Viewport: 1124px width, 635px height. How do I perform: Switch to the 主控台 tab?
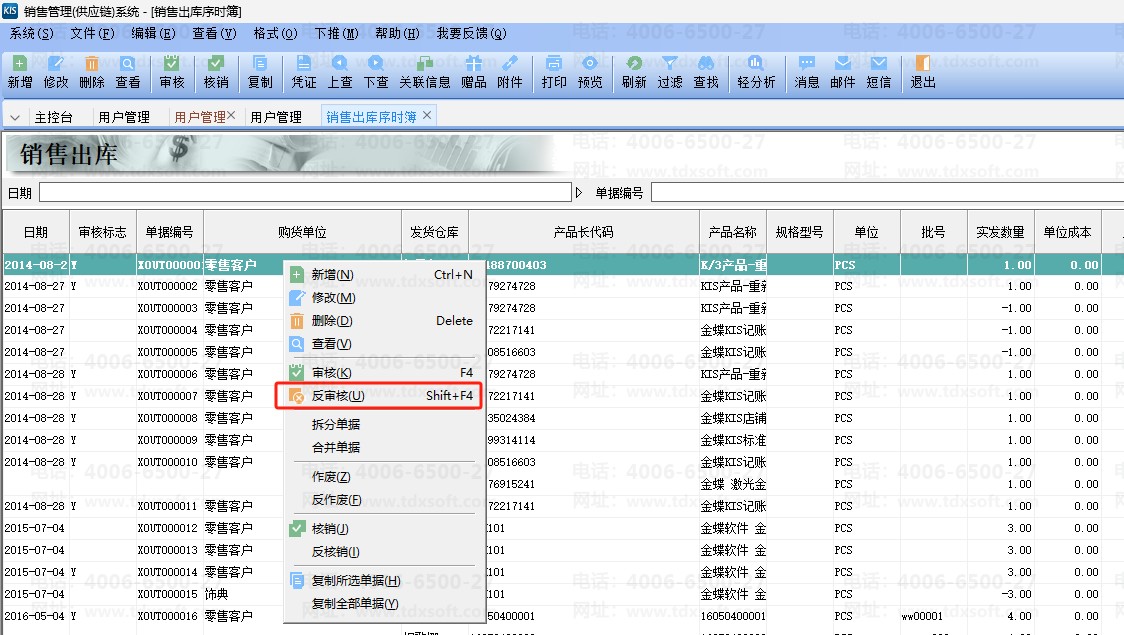point(53,117)
